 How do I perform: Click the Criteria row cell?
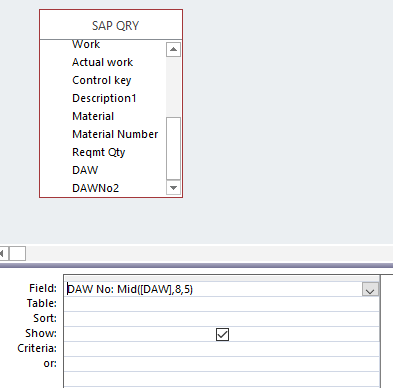pos(222,349)
